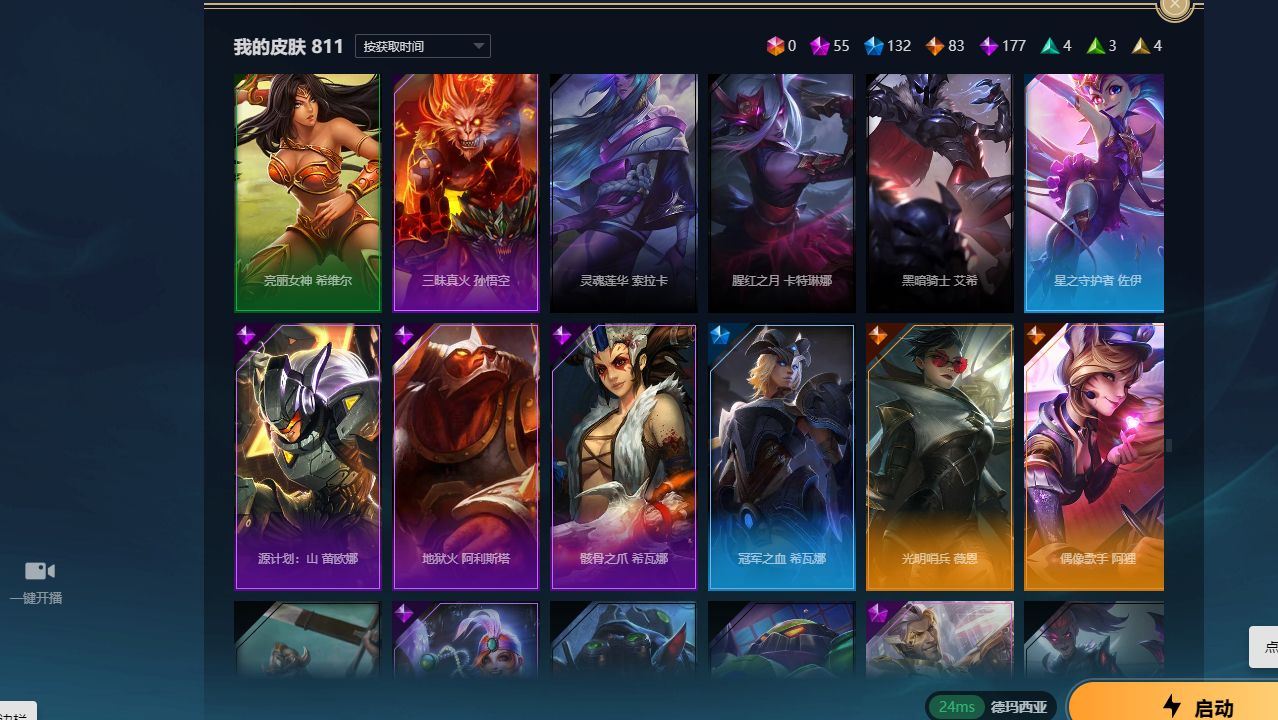This screenshot has height=720, width=1278.
Task: Click the 一键开播 camera icon
Action: (39, 571)
